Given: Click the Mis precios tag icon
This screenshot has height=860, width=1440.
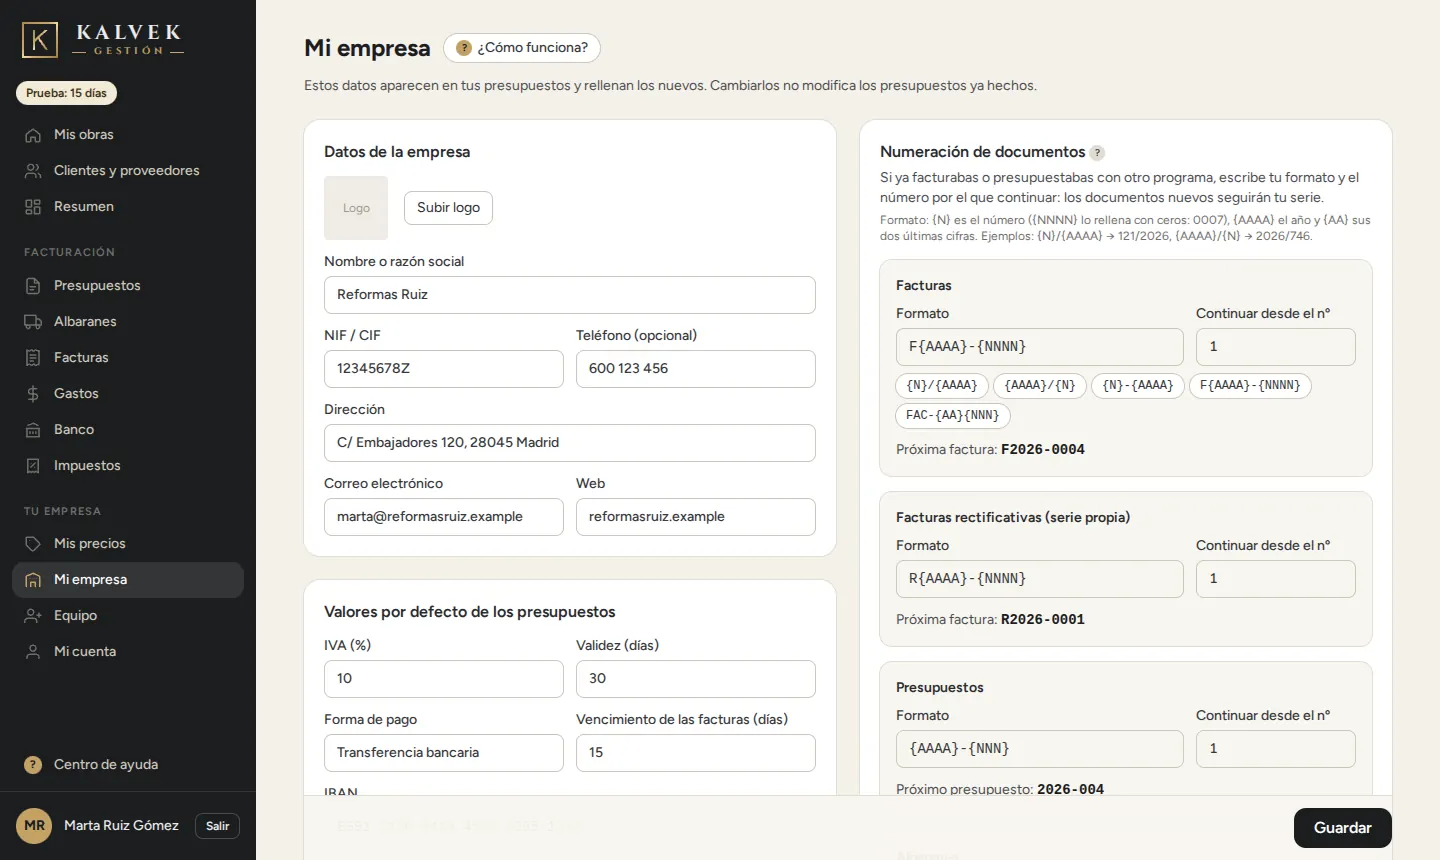Looking at the screenshot, I should click(x=33, y=544).
